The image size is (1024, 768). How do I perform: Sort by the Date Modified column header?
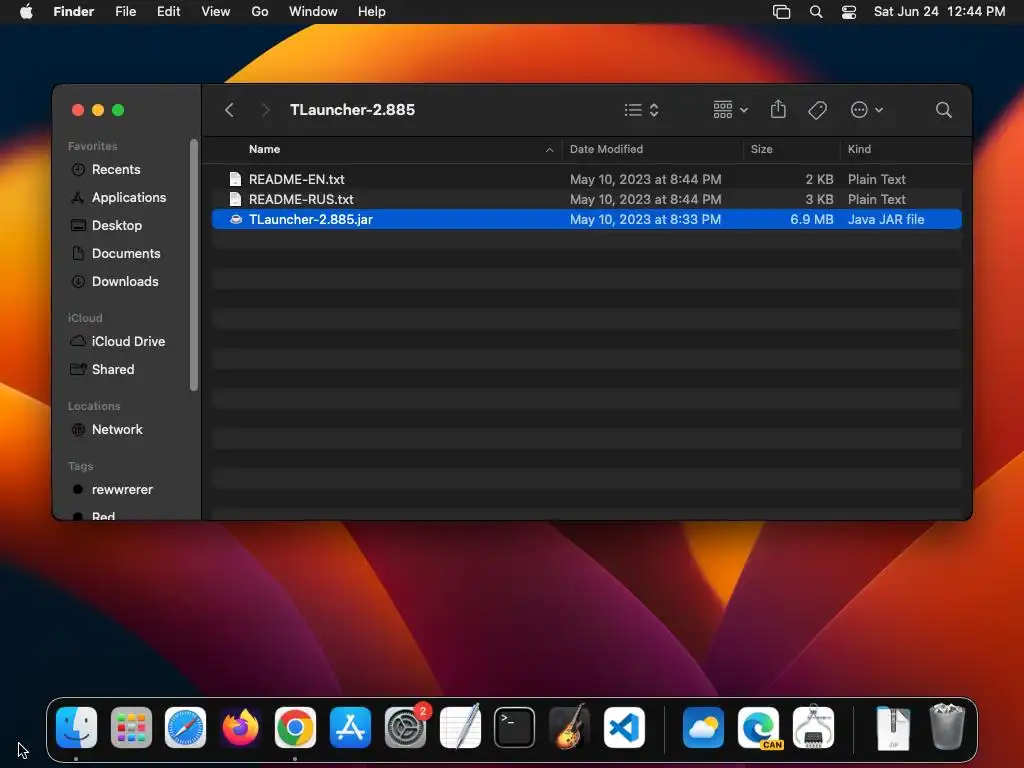click(x=606, y=150)
